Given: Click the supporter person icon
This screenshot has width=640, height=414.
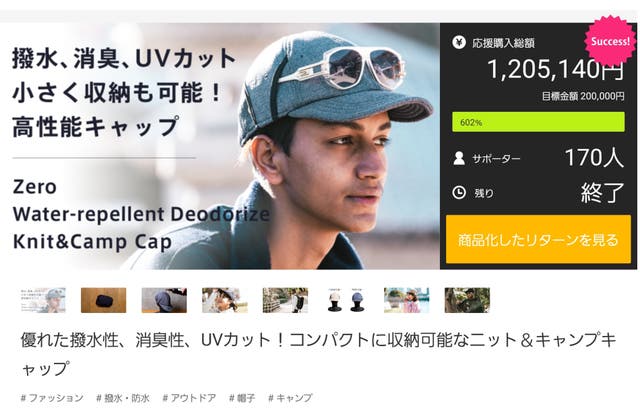Looking at the screenshot, I should point(459,158).
